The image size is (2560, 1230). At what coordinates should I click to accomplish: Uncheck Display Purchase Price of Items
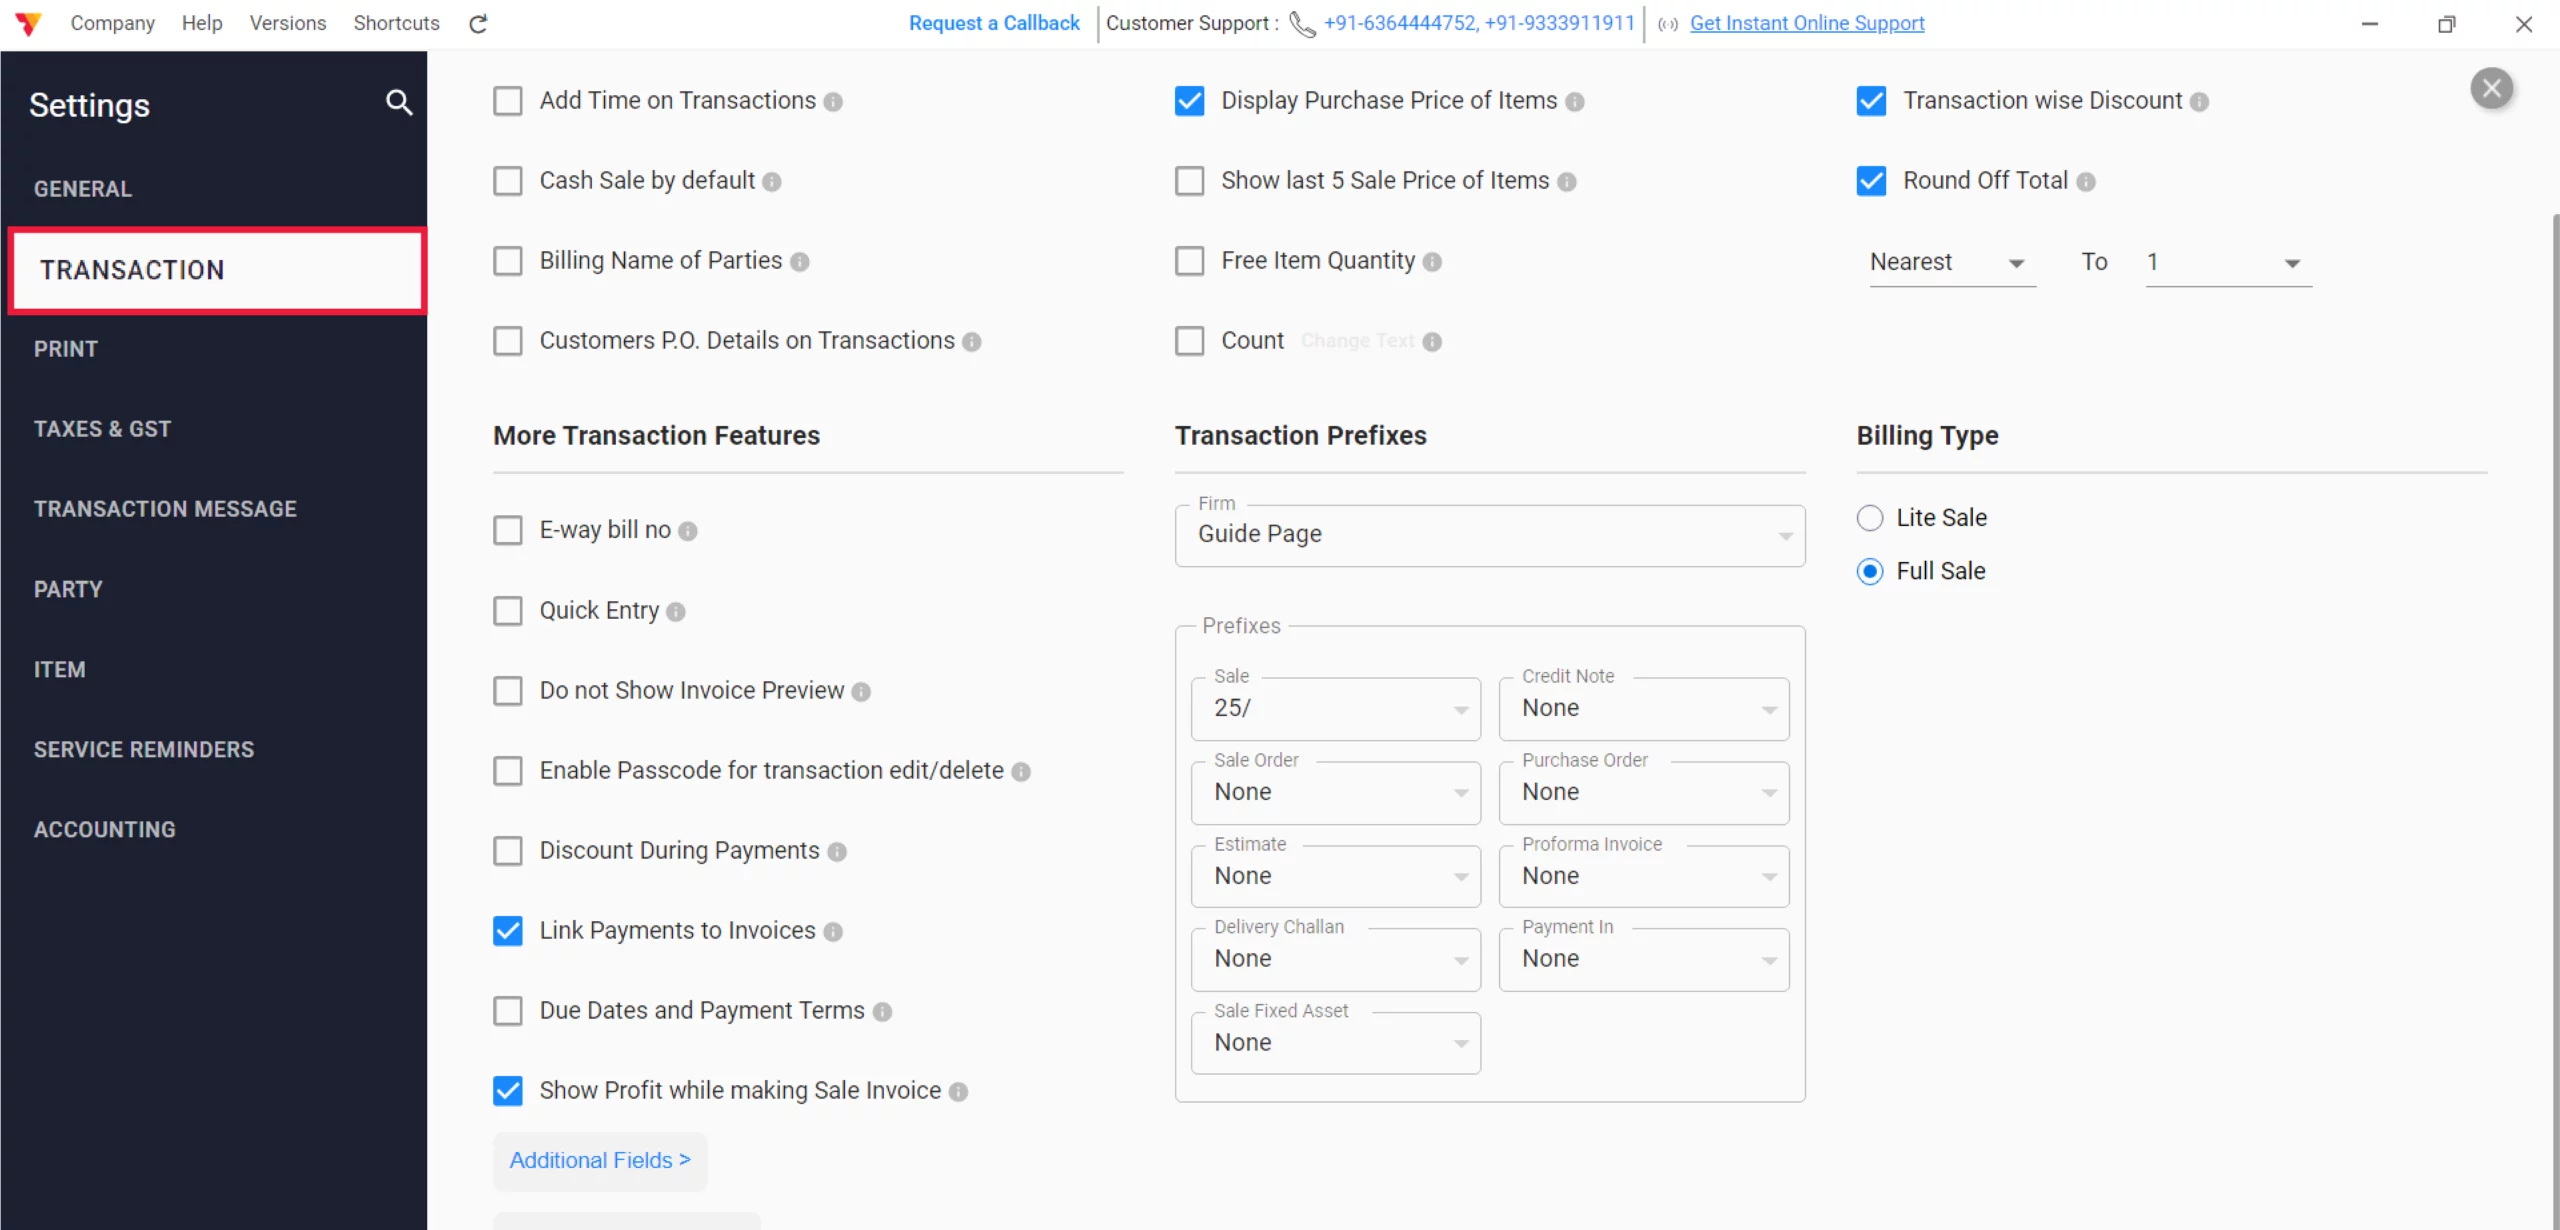[x=1189, y=101]
